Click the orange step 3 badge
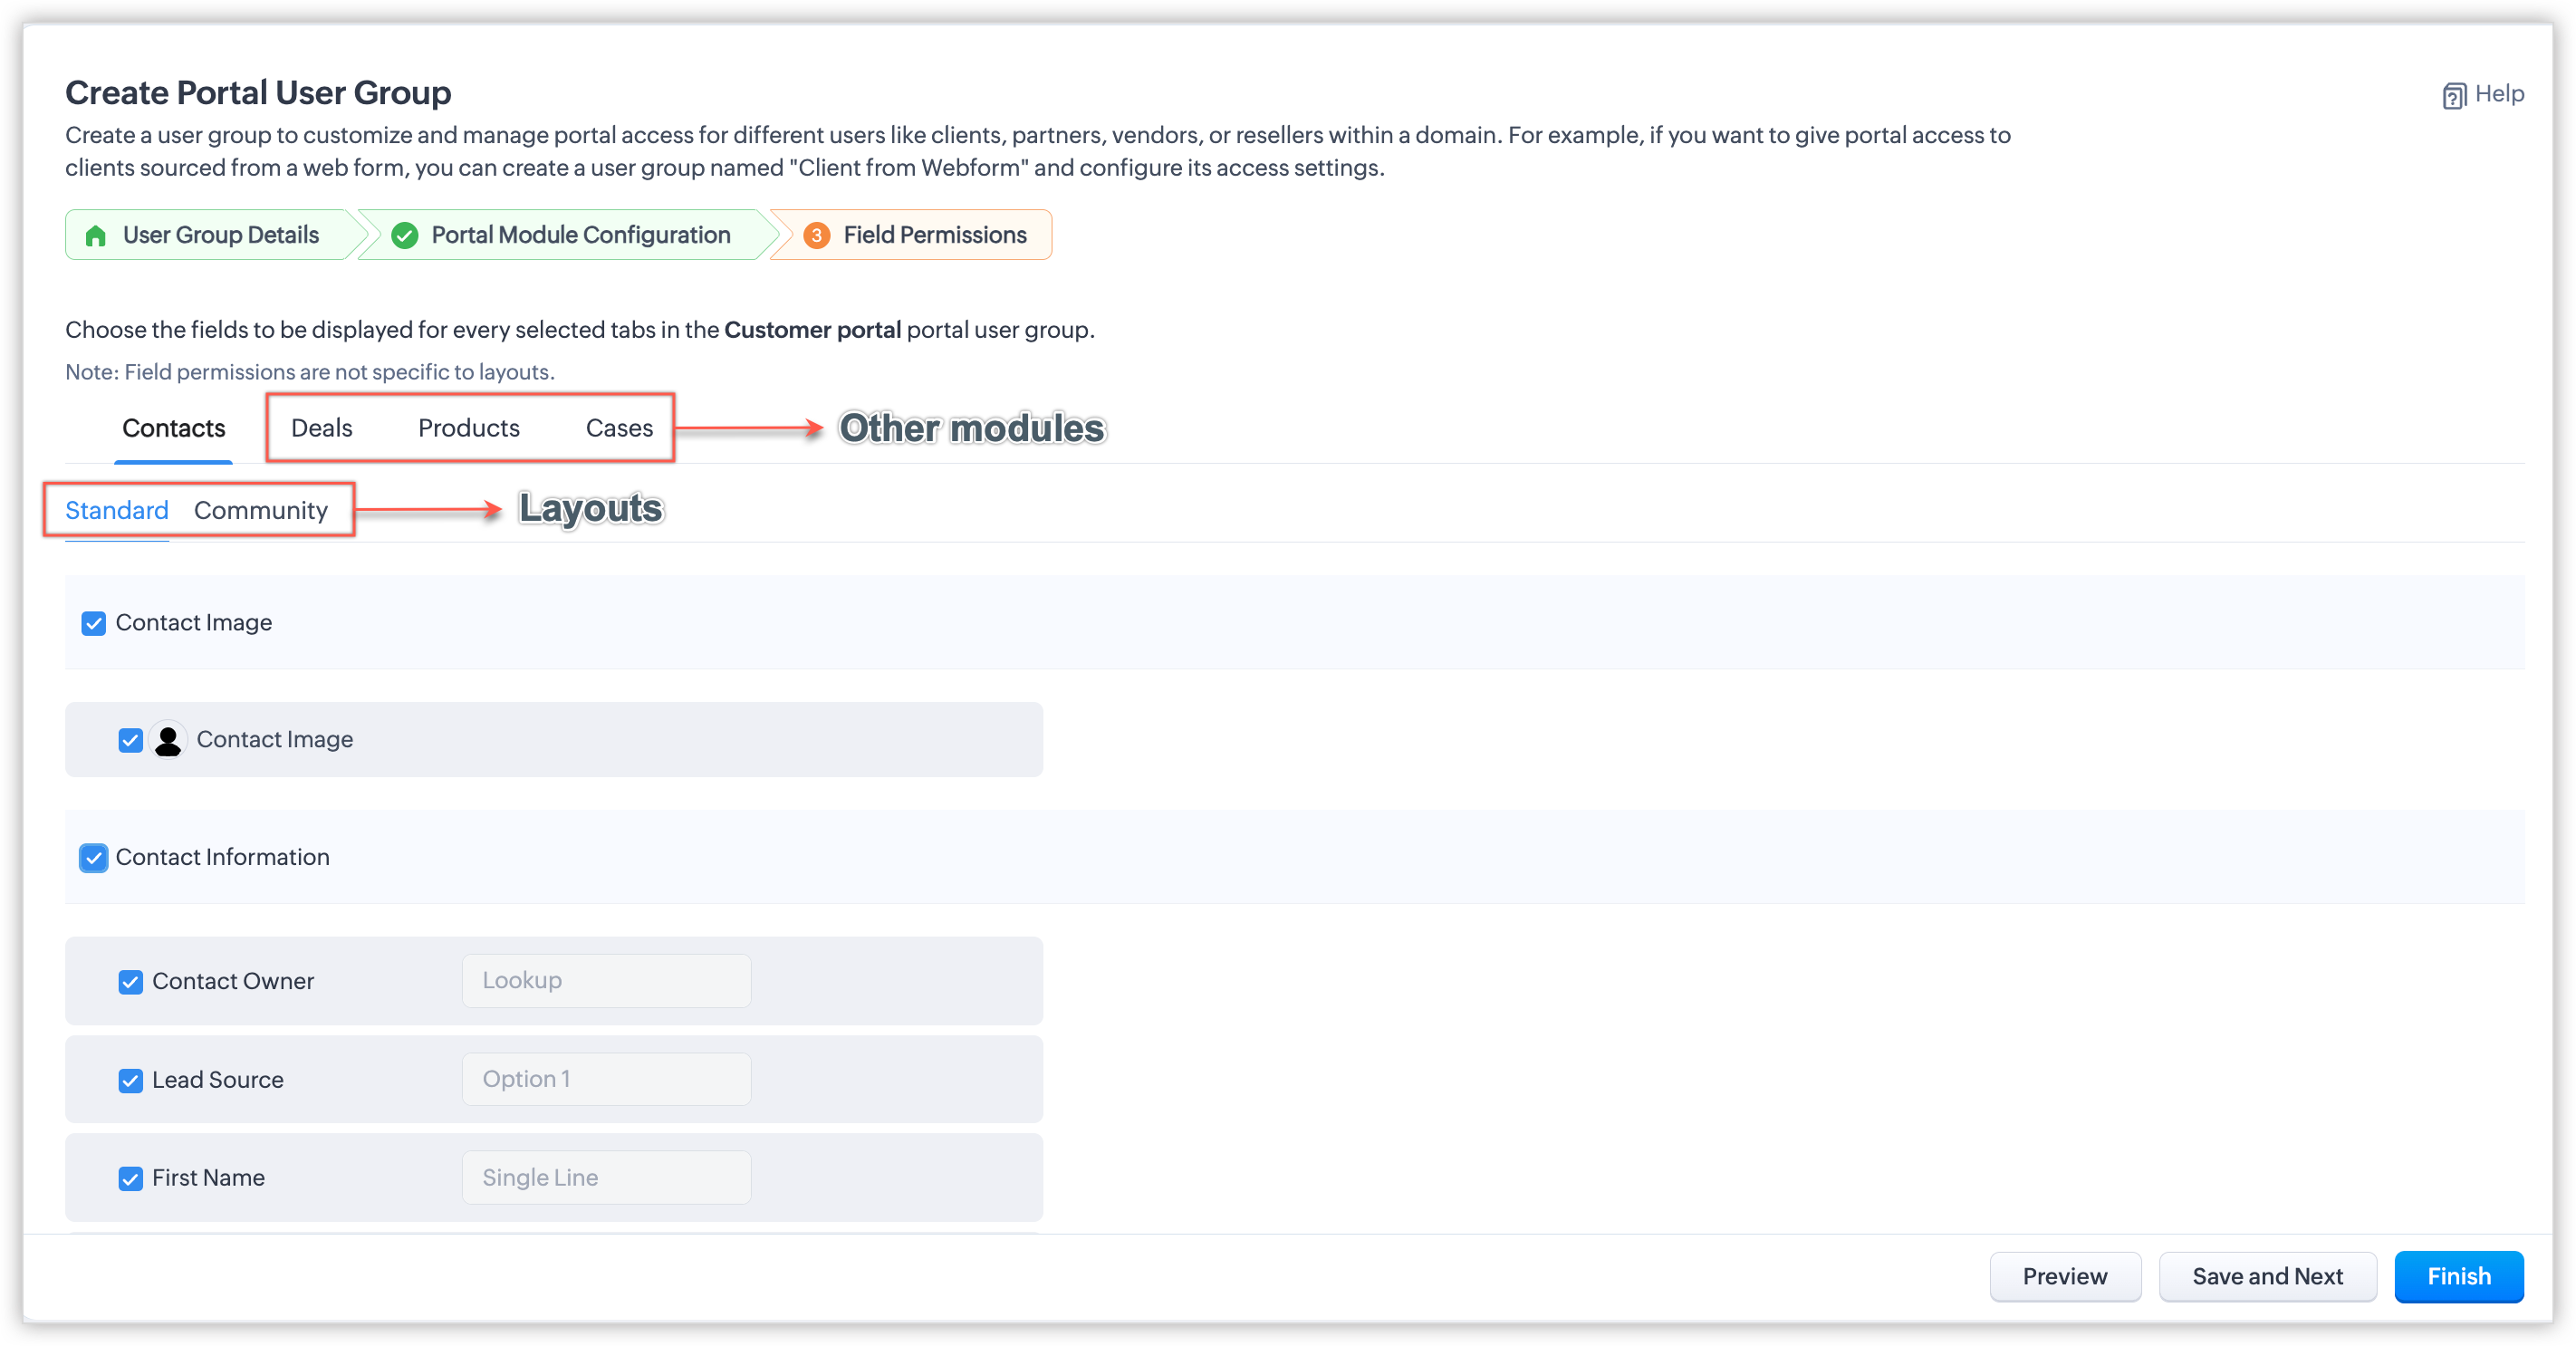 click(x=816, y=235)
